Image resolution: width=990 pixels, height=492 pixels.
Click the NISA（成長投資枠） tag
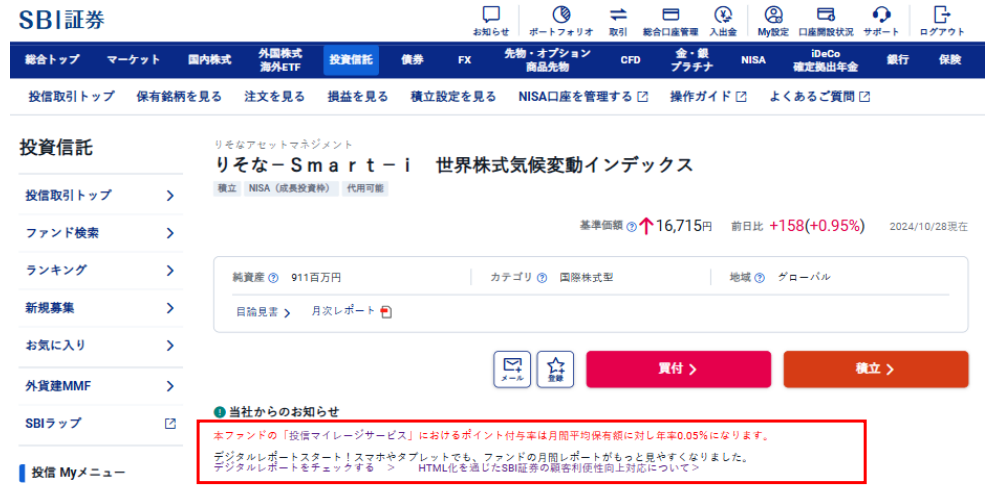290,188
